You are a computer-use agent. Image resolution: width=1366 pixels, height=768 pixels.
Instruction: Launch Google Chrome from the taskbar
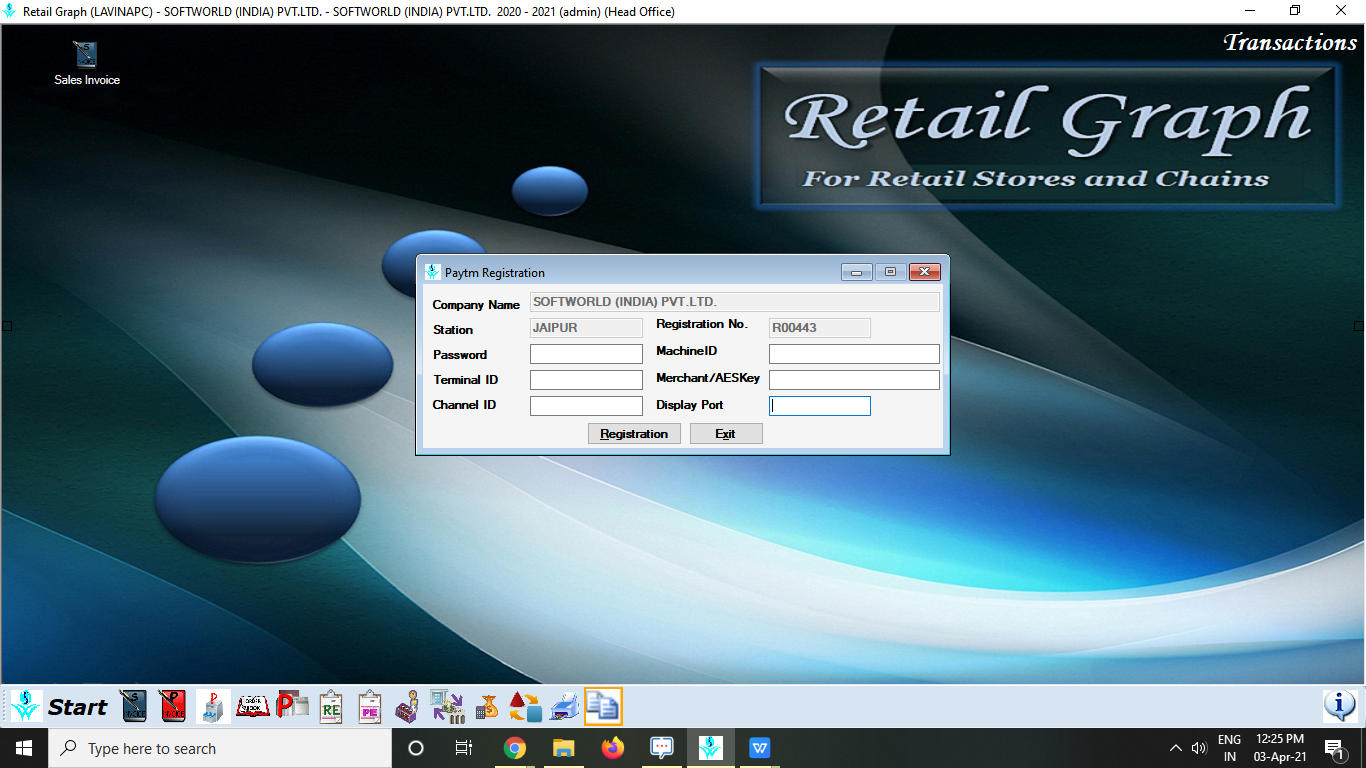click(x=515, y=748)
